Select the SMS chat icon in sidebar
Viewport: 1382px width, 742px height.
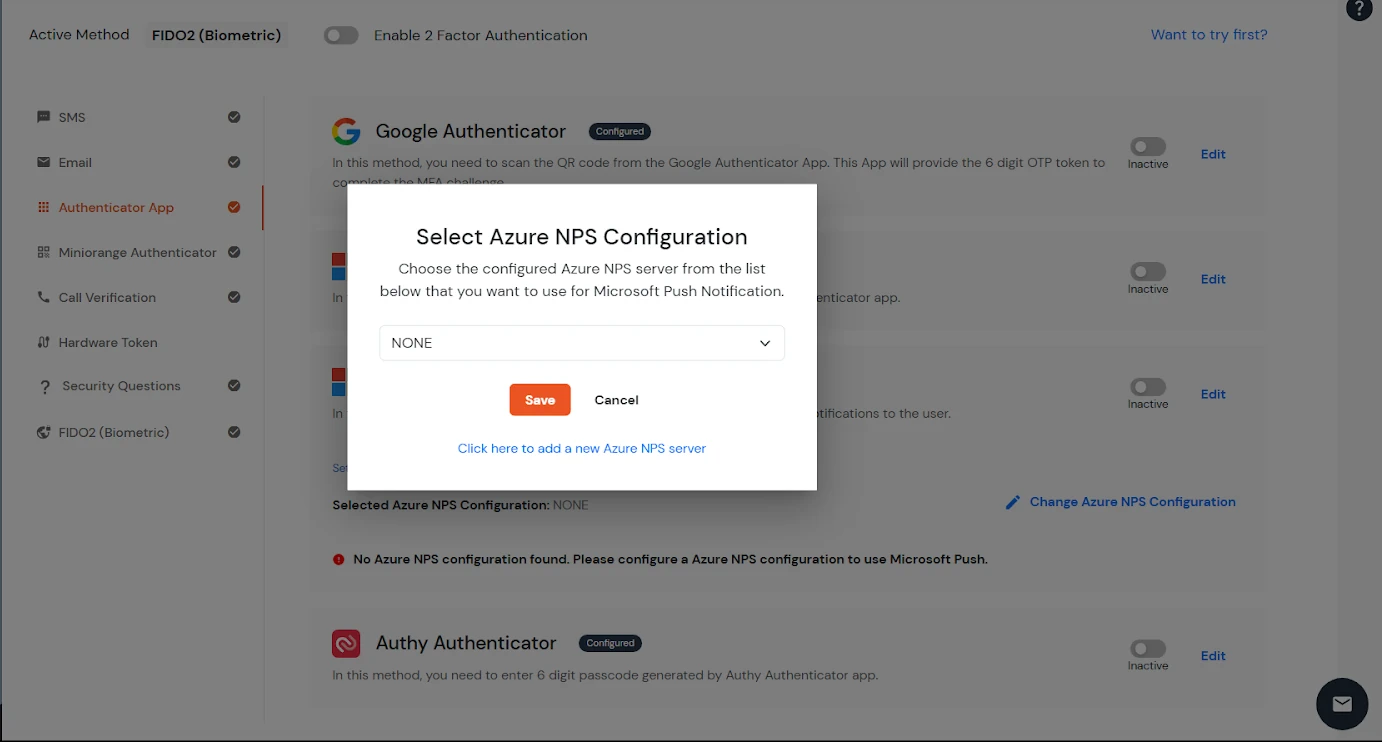[41, 117]
